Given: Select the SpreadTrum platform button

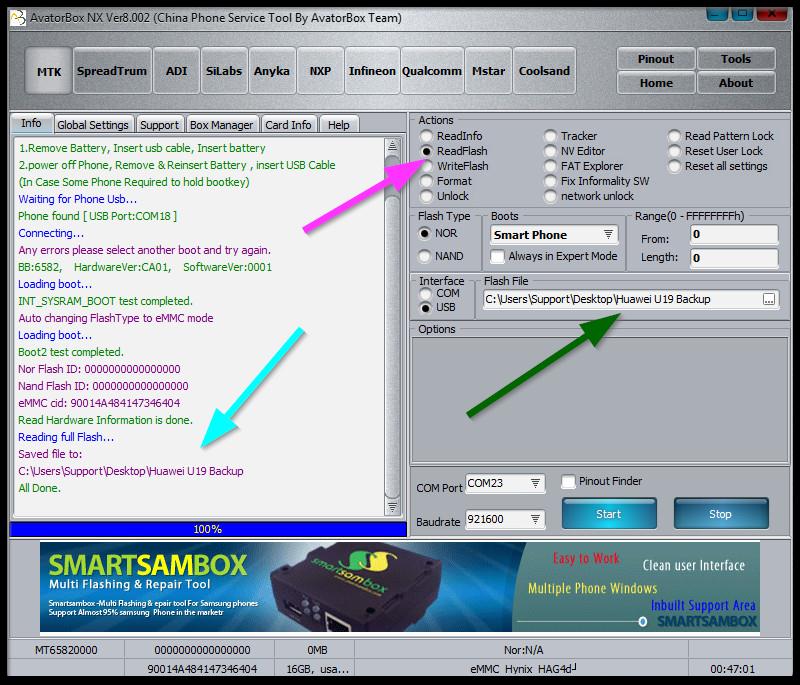Looking at the screenshot, I should [112, 71].
